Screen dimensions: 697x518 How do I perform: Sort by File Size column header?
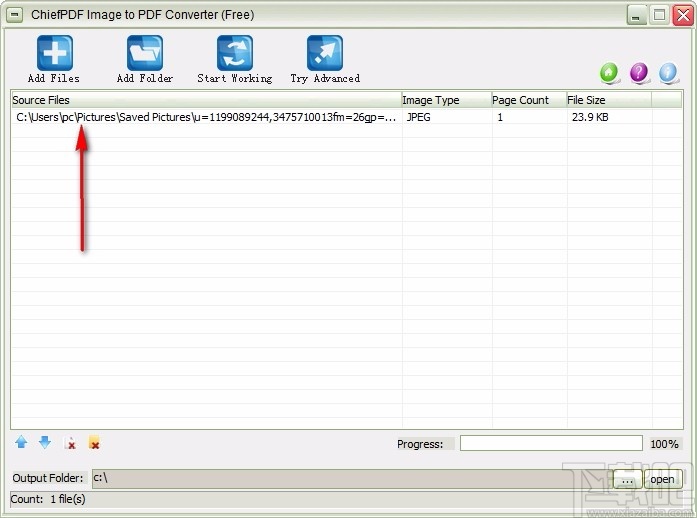609,100
